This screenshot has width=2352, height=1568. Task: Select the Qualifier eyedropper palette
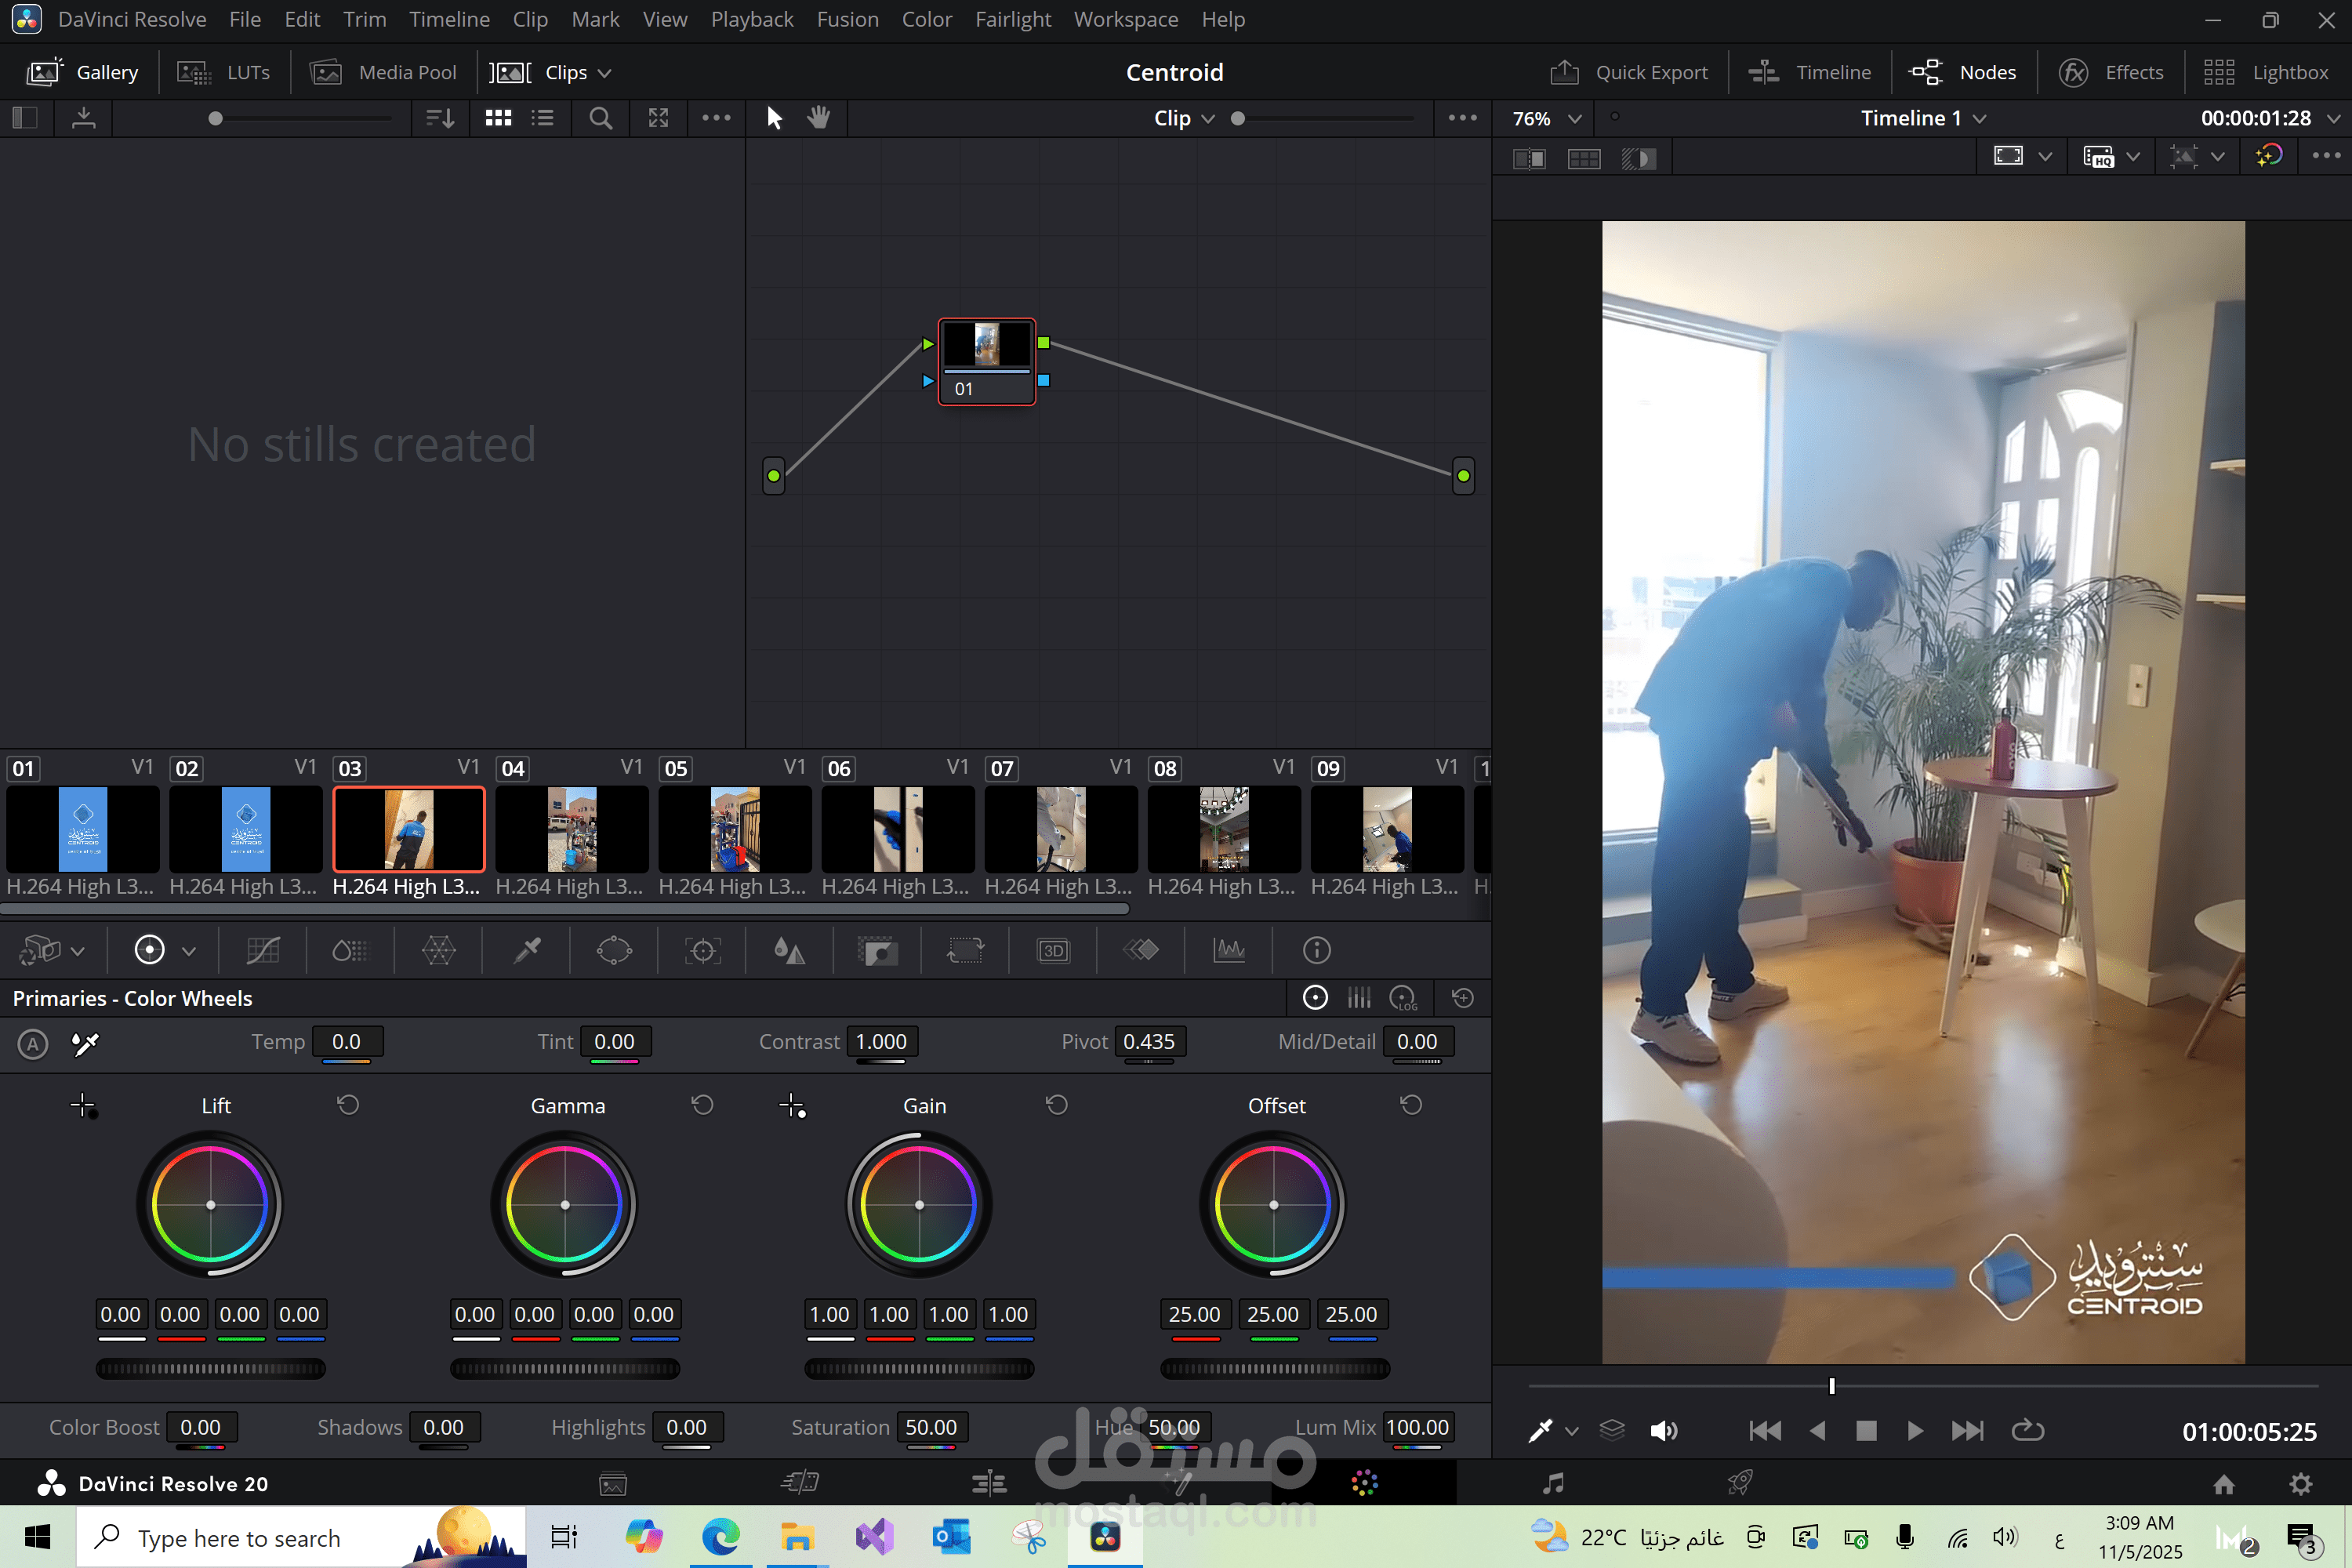(527, 950)
